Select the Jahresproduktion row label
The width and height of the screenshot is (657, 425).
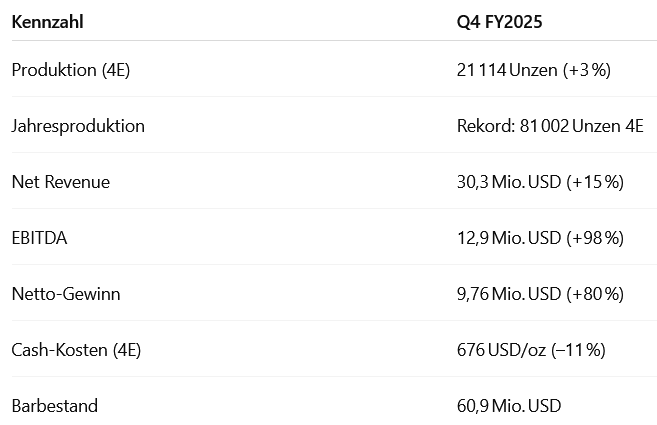click(x=78, y=126)
